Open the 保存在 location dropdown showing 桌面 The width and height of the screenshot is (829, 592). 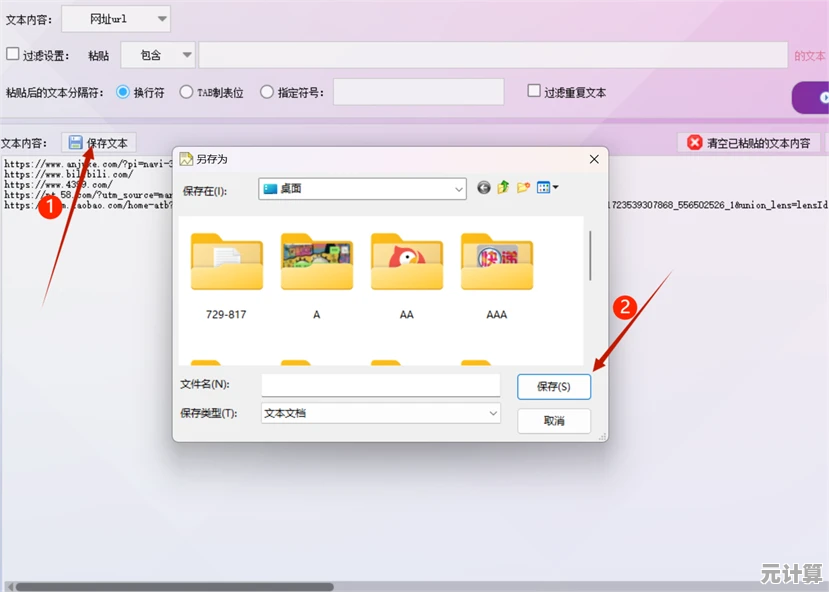[362, 189]
